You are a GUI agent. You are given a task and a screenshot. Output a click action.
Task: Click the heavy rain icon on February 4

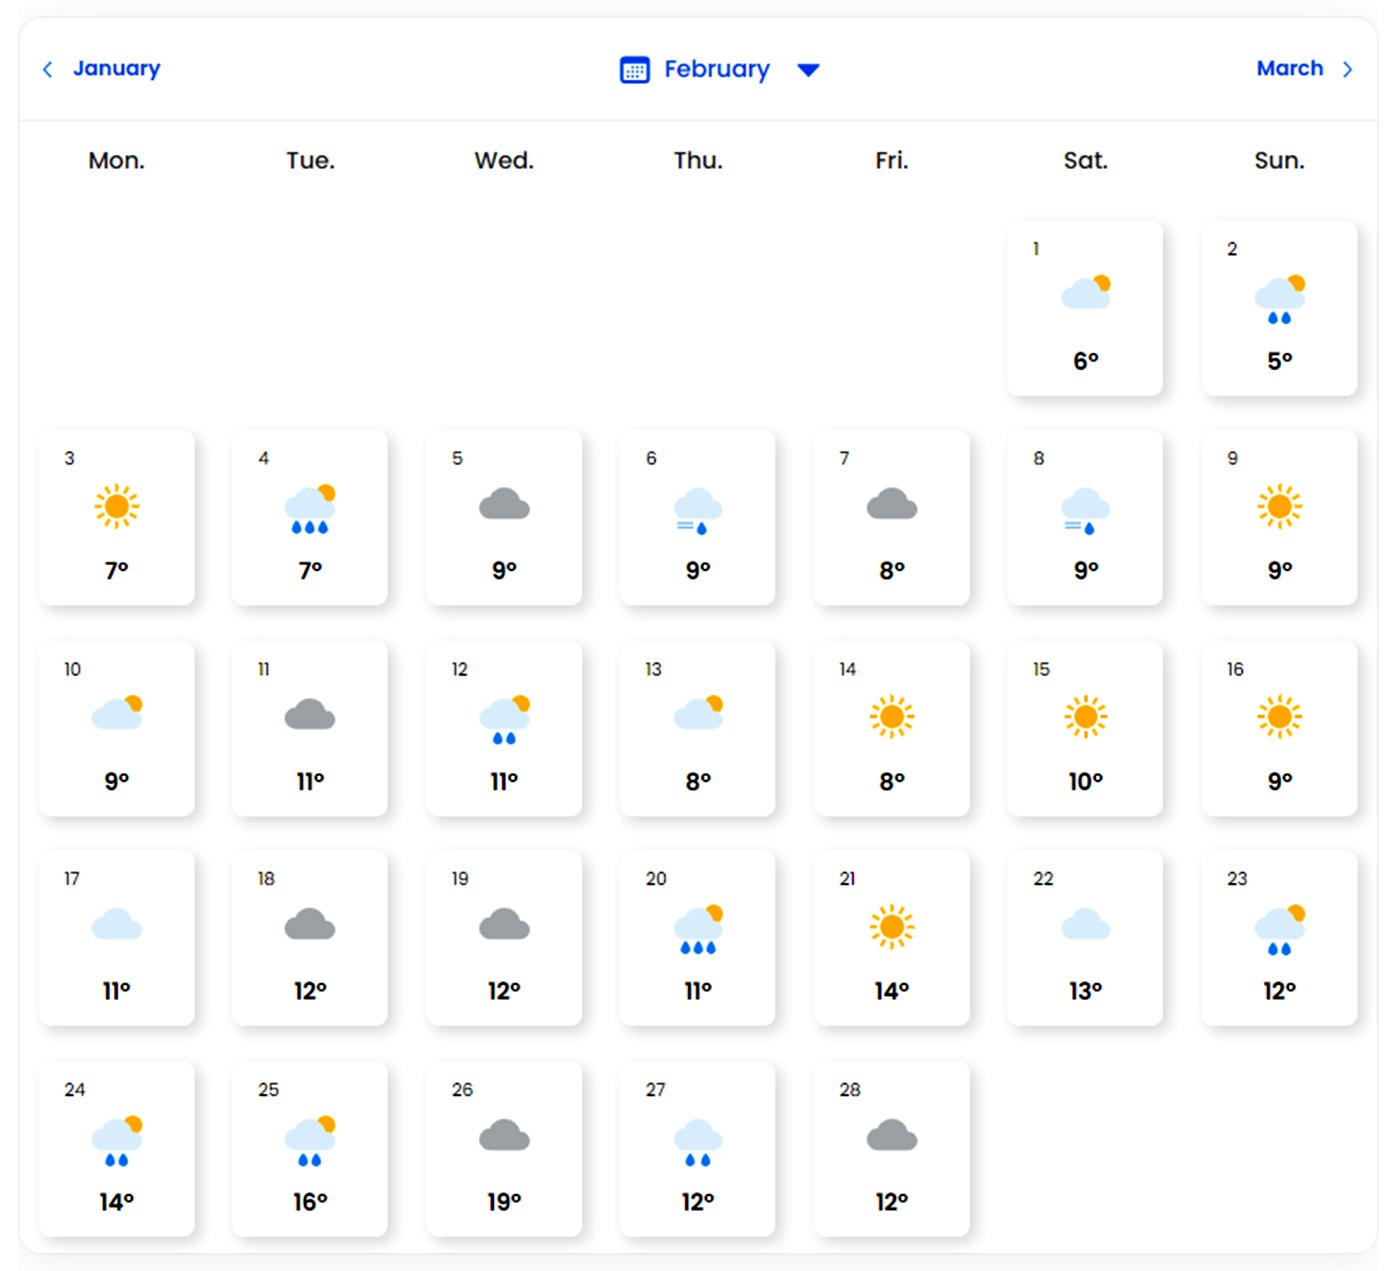point(310,509)
